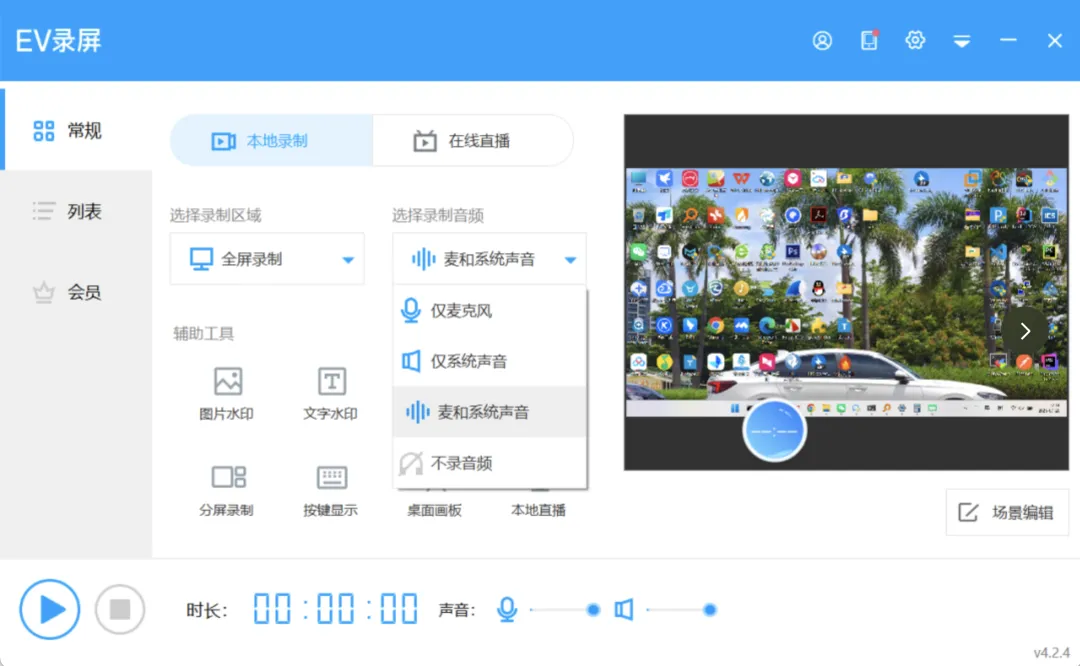The height and width of the screenshot is (666, 1080).
Task: Expand the 全屏录制 region dropdown
Action: pyautogui.click(x=267, y=259)
